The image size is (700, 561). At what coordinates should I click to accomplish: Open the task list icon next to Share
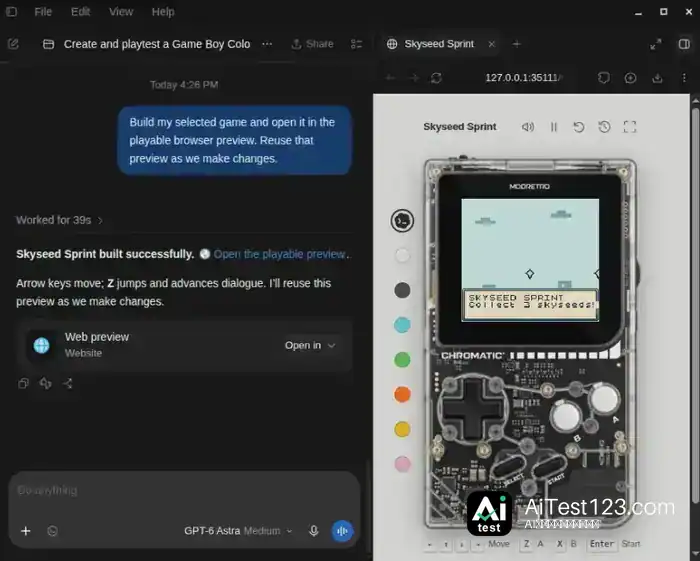pyautogui.click(x=356, y=44)
